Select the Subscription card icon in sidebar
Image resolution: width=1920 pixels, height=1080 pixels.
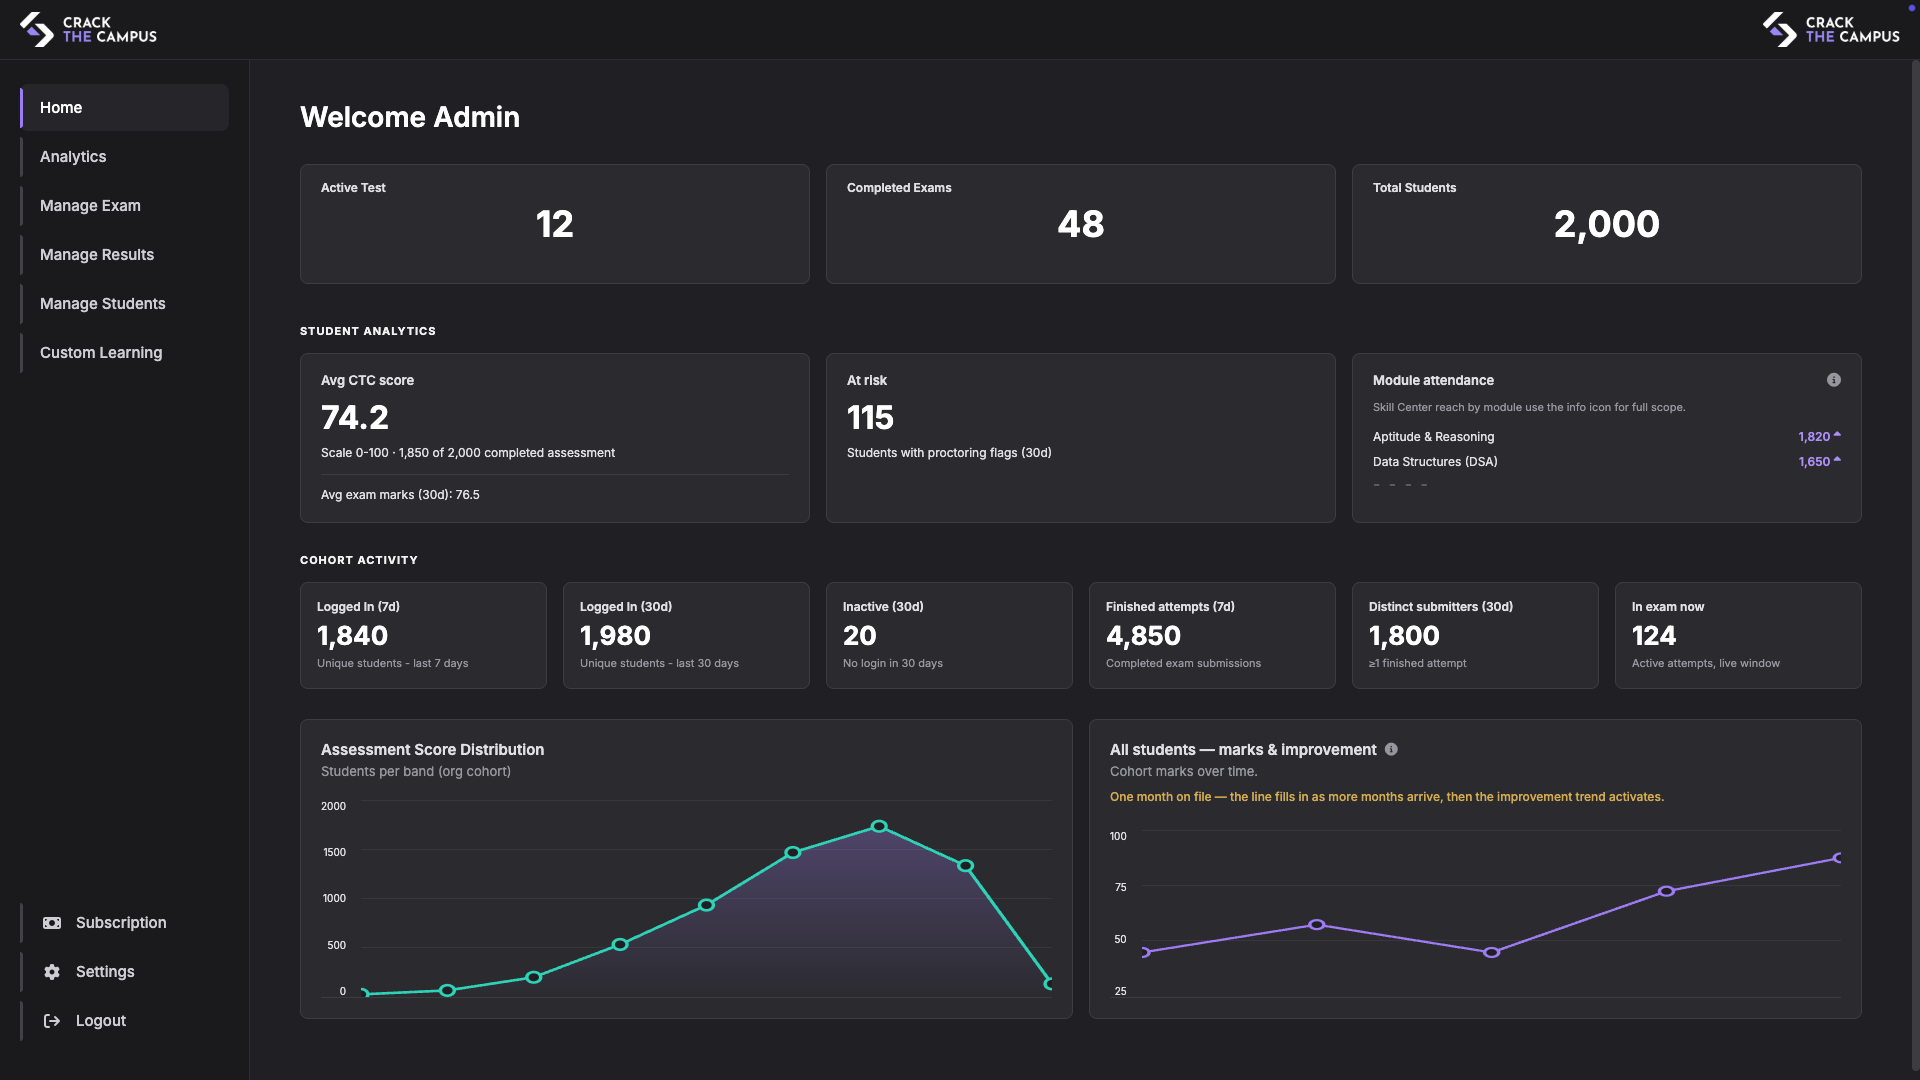51,923
